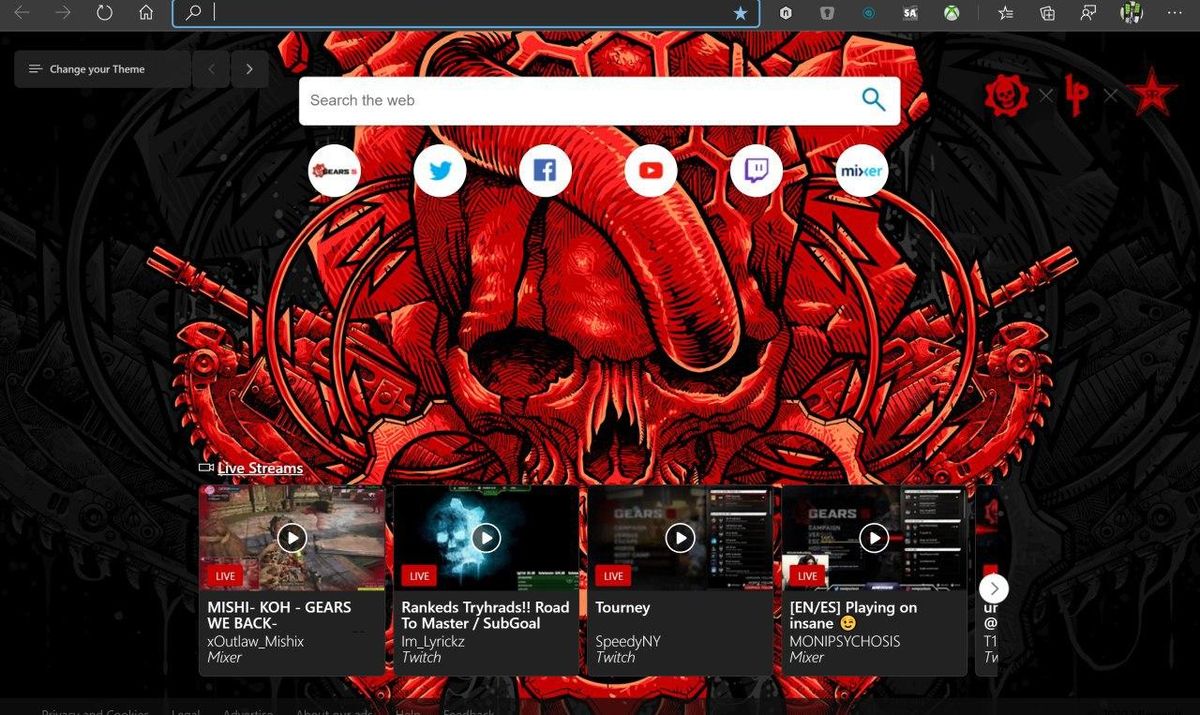Open the Twitter quick link
This screenshot has width=1200, height=715.
pyautogui.click(x=440, y=171)
